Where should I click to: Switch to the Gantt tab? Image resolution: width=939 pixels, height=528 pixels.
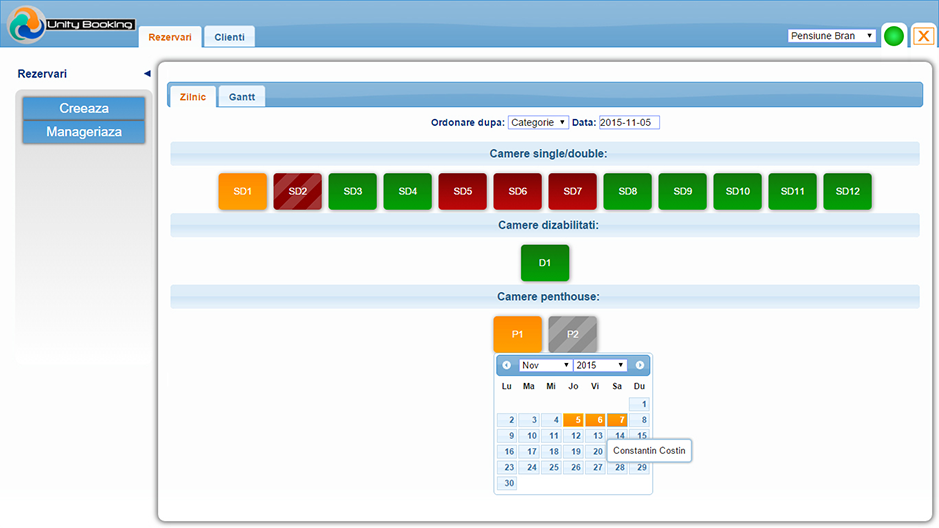(242, 97)
